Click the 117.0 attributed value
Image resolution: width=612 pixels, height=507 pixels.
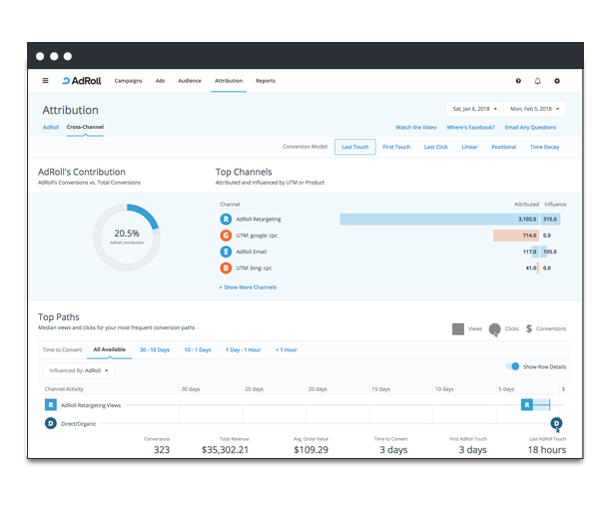[529, 252]
